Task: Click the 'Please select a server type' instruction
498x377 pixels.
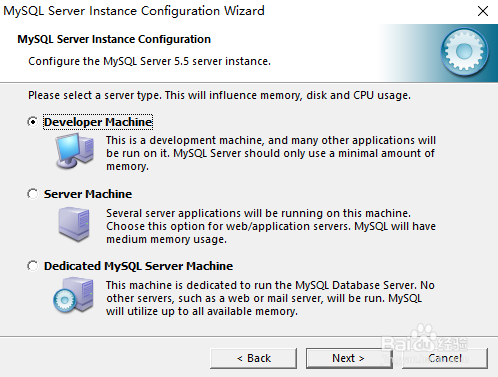Action: [219, 95]
